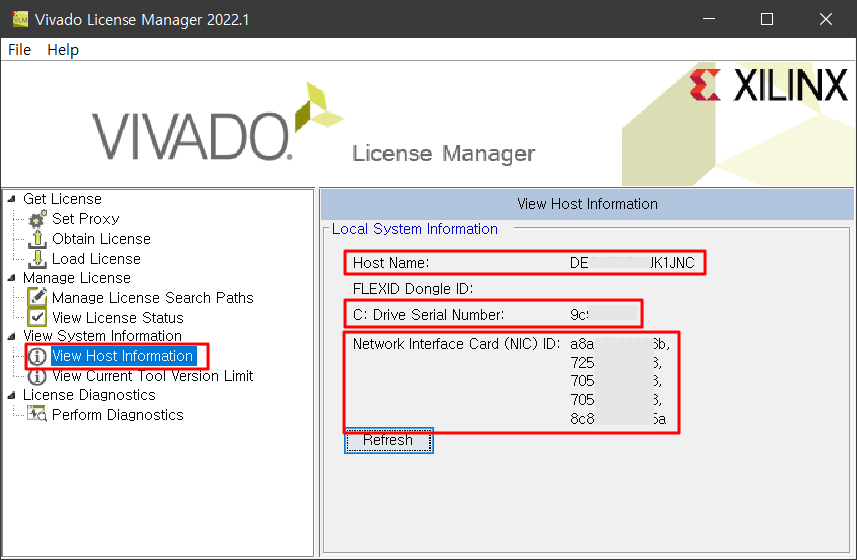Click the Load License download icon
857x560 pixels.
coord(37,258)
